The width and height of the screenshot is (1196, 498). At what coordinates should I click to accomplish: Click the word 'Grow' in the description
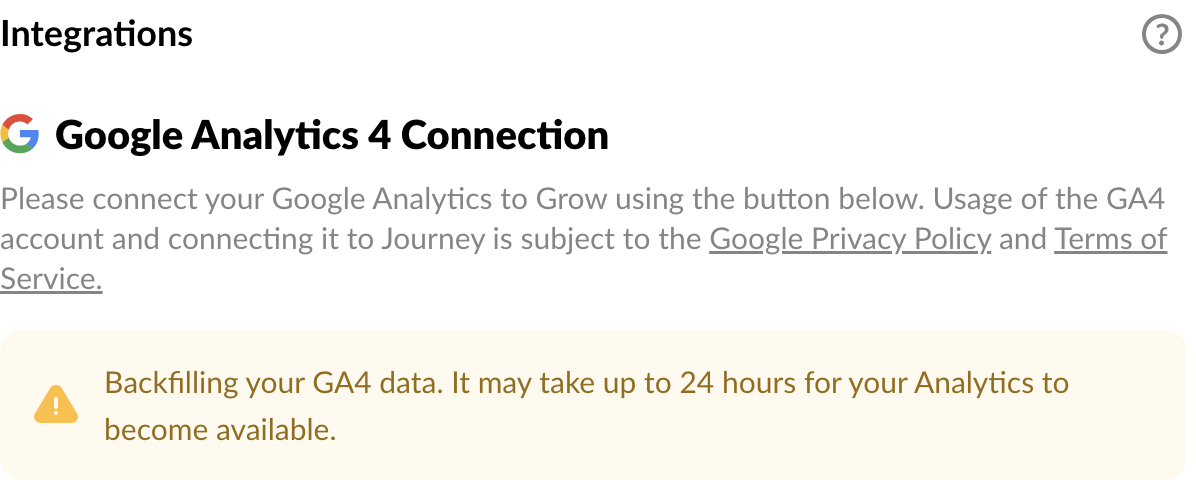pos(571,198)
